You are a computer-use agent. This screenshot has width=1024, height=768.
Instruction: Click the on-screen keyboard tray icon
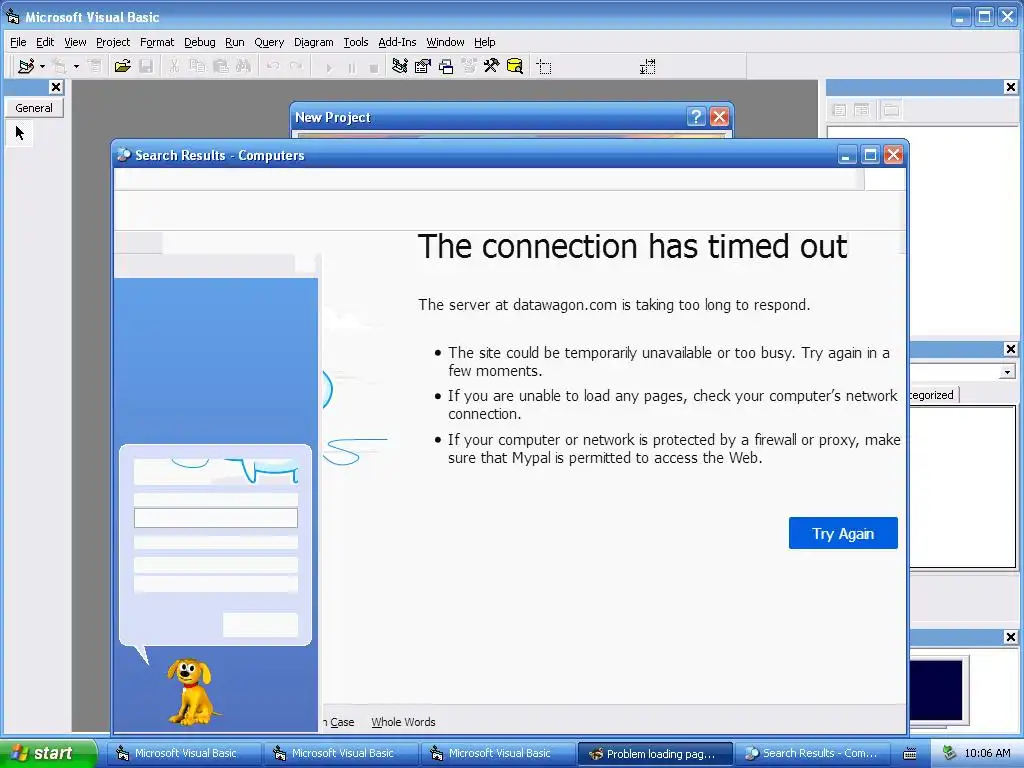click(x=910, y=754)
